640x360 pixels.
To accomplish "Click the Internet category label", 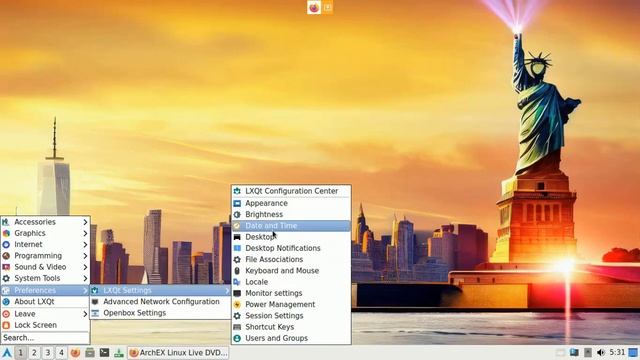I will point(28,244).
